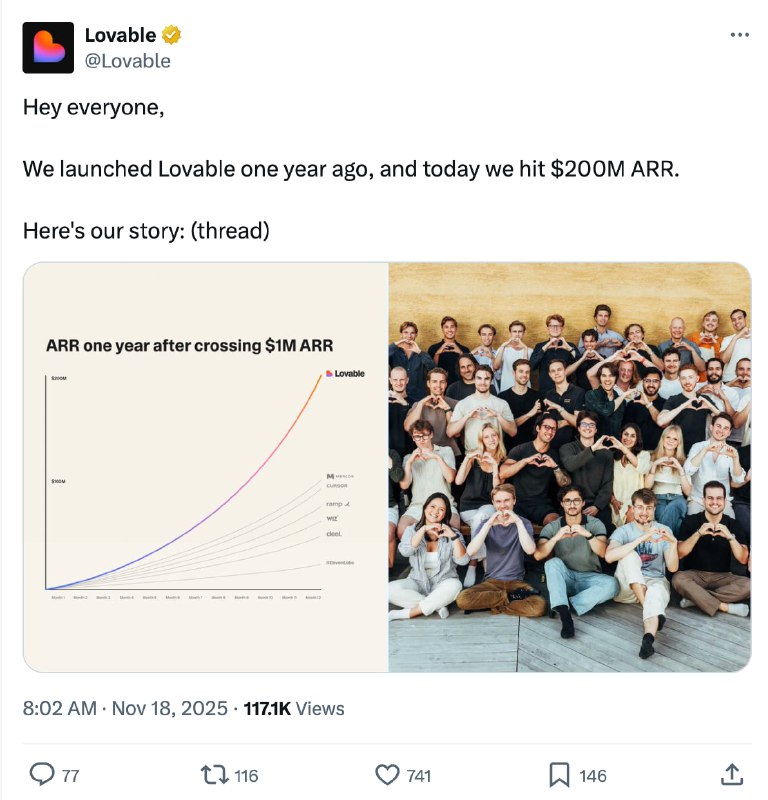Viewport: 768px width, 800px height.
Task: Click the 77 replies count
Action: pos(70,776)
